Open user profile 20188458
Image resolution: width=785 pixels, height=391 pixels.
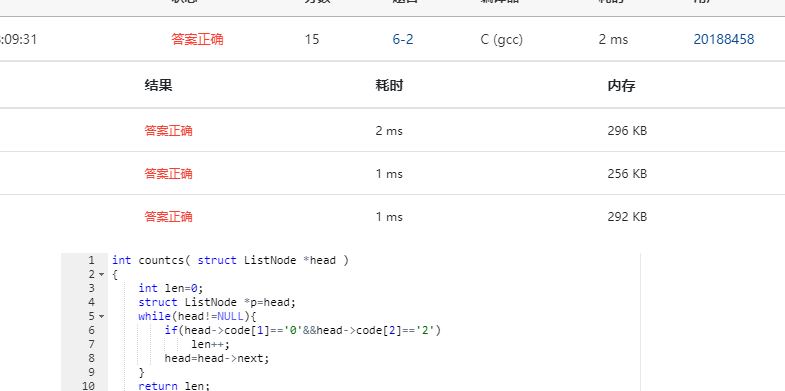click(724, 40)
